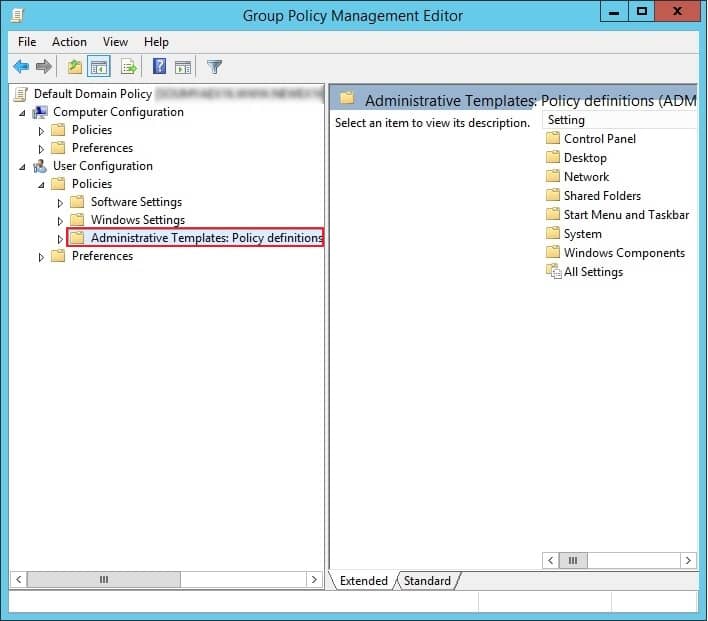Expand Preferences under User Configuration
The image size is (708, 621).
(41, 257)
